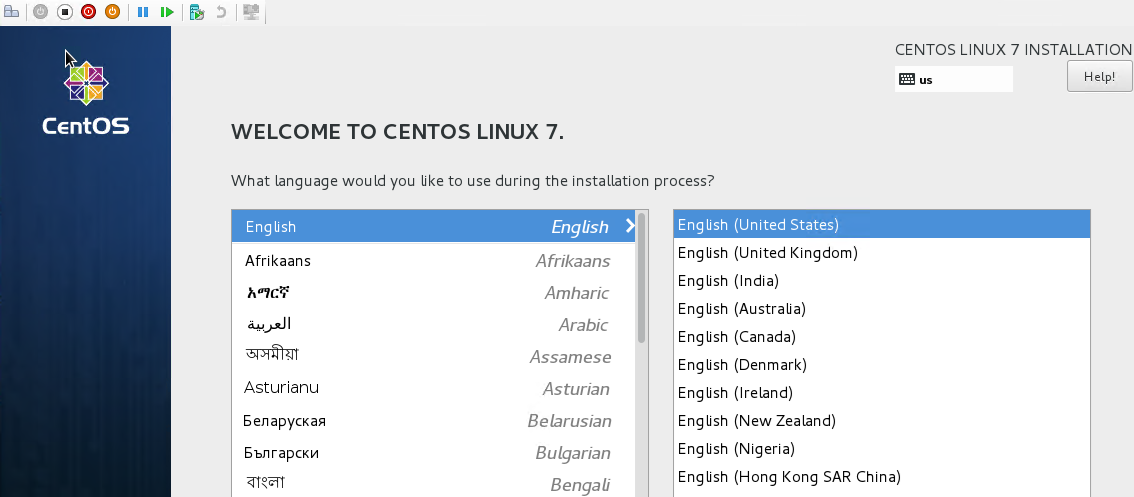Select Bulgarian language row
Screen dimensions: 1134x497
pyautogui.click(x=433, y=453)
